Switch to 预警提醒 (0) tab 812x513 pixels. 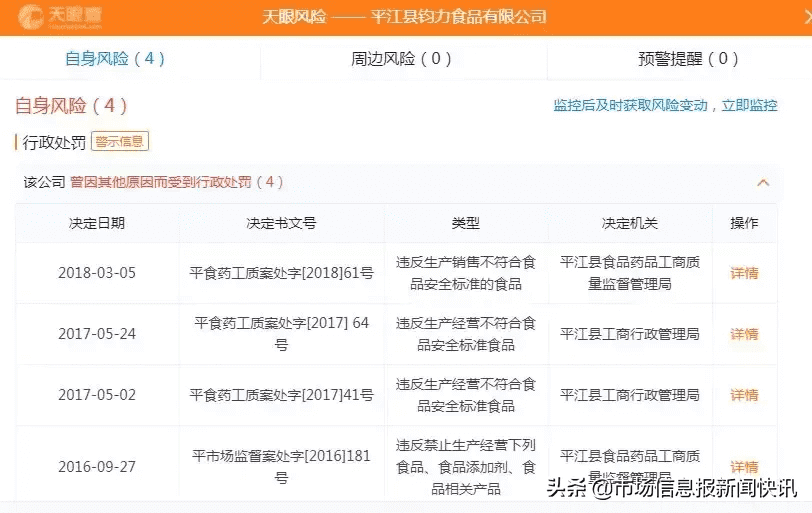tap(688, 58)
